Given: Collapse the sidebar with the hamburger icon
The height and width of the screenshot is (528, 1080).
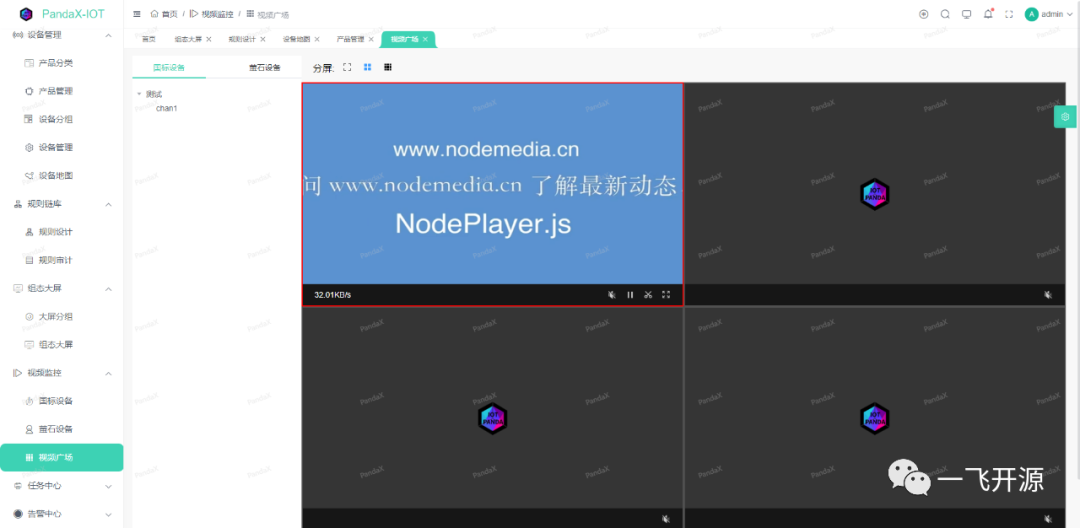Looking at the screenshot, I should coord(136,14).
